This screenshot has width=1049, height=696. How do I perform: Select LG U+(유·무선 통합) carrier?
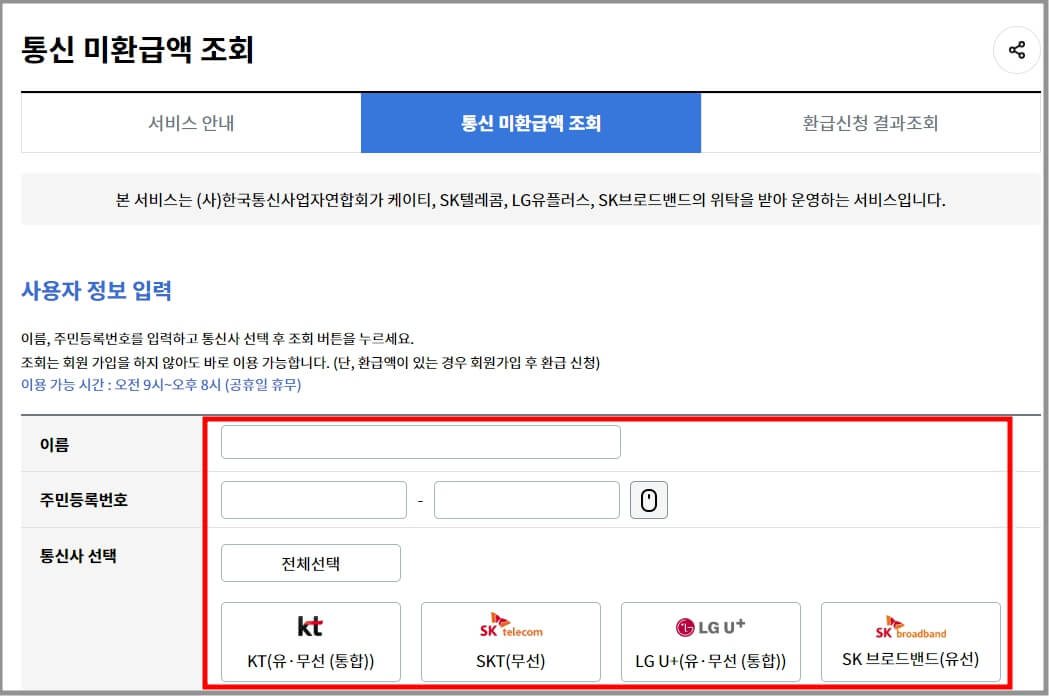coord(710,641)
